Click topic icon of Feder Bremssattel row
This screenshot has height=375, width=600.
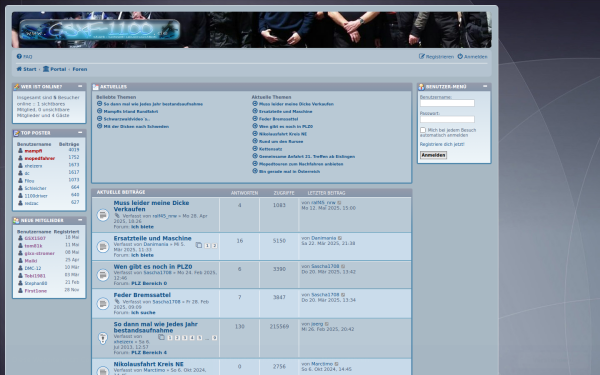[103, 304]
